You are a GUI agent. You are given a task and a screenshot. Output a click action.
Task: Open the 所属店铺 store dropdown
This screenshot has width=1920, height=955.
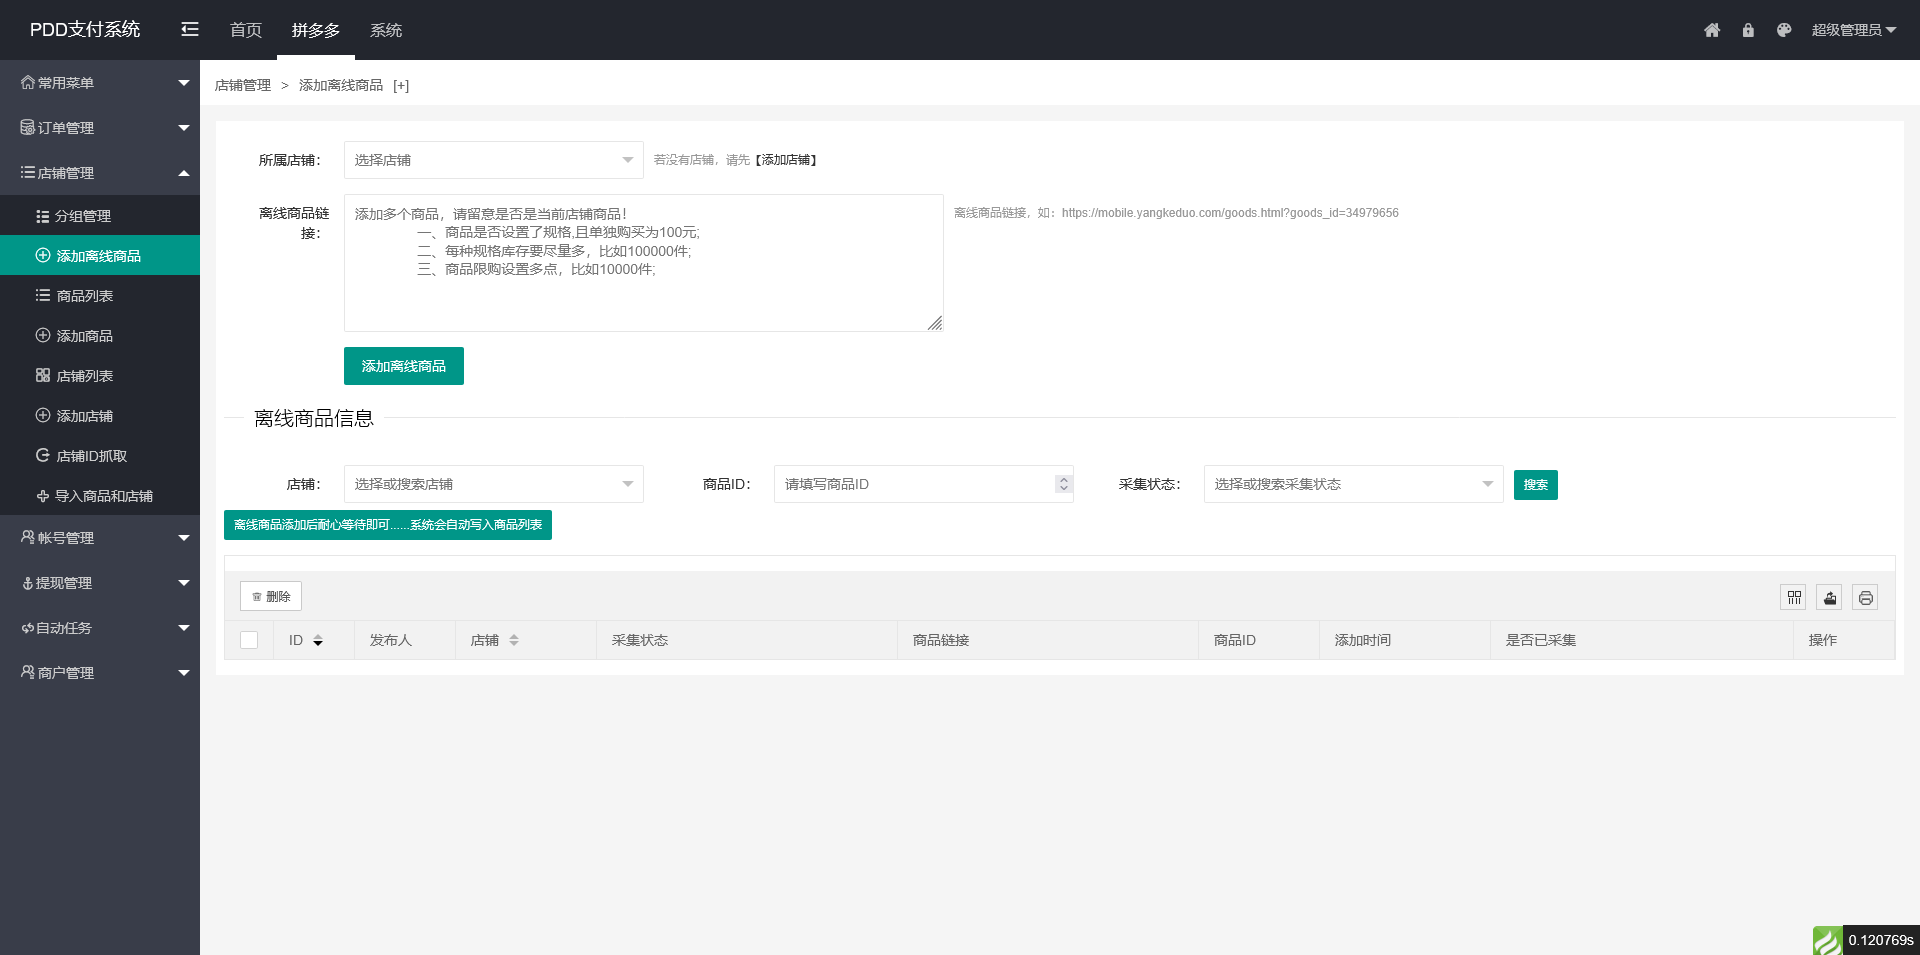tap(493, 160)
